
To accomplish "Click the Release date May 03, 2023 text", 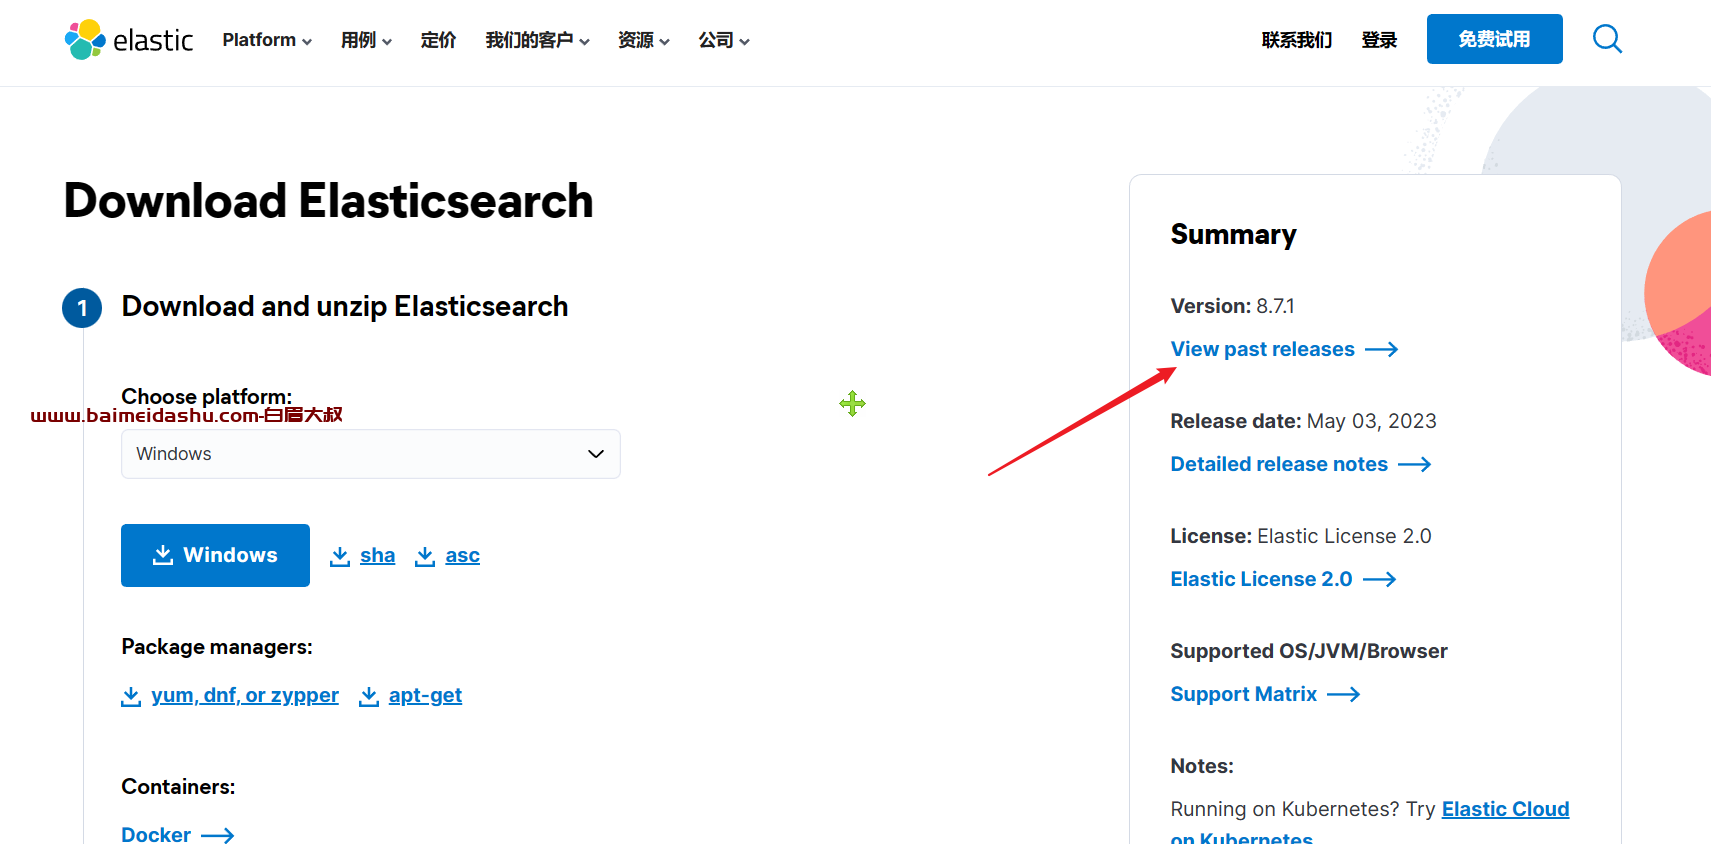I will 1303,421.
